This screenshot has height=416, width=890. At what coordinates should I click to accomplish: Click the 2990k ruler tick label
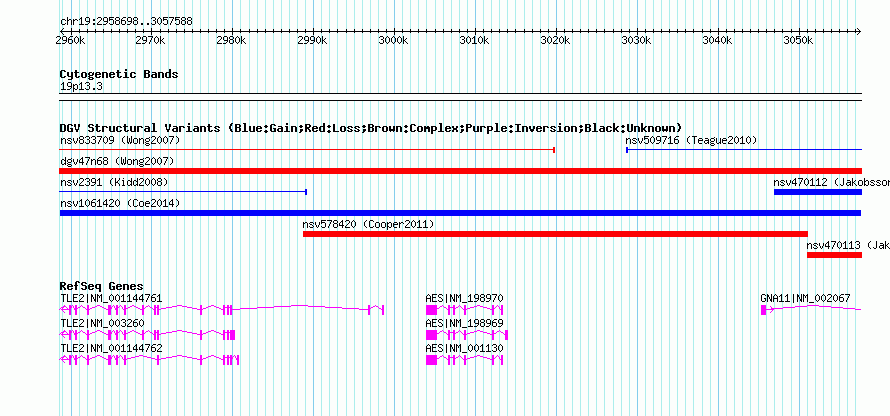point(312,41)
